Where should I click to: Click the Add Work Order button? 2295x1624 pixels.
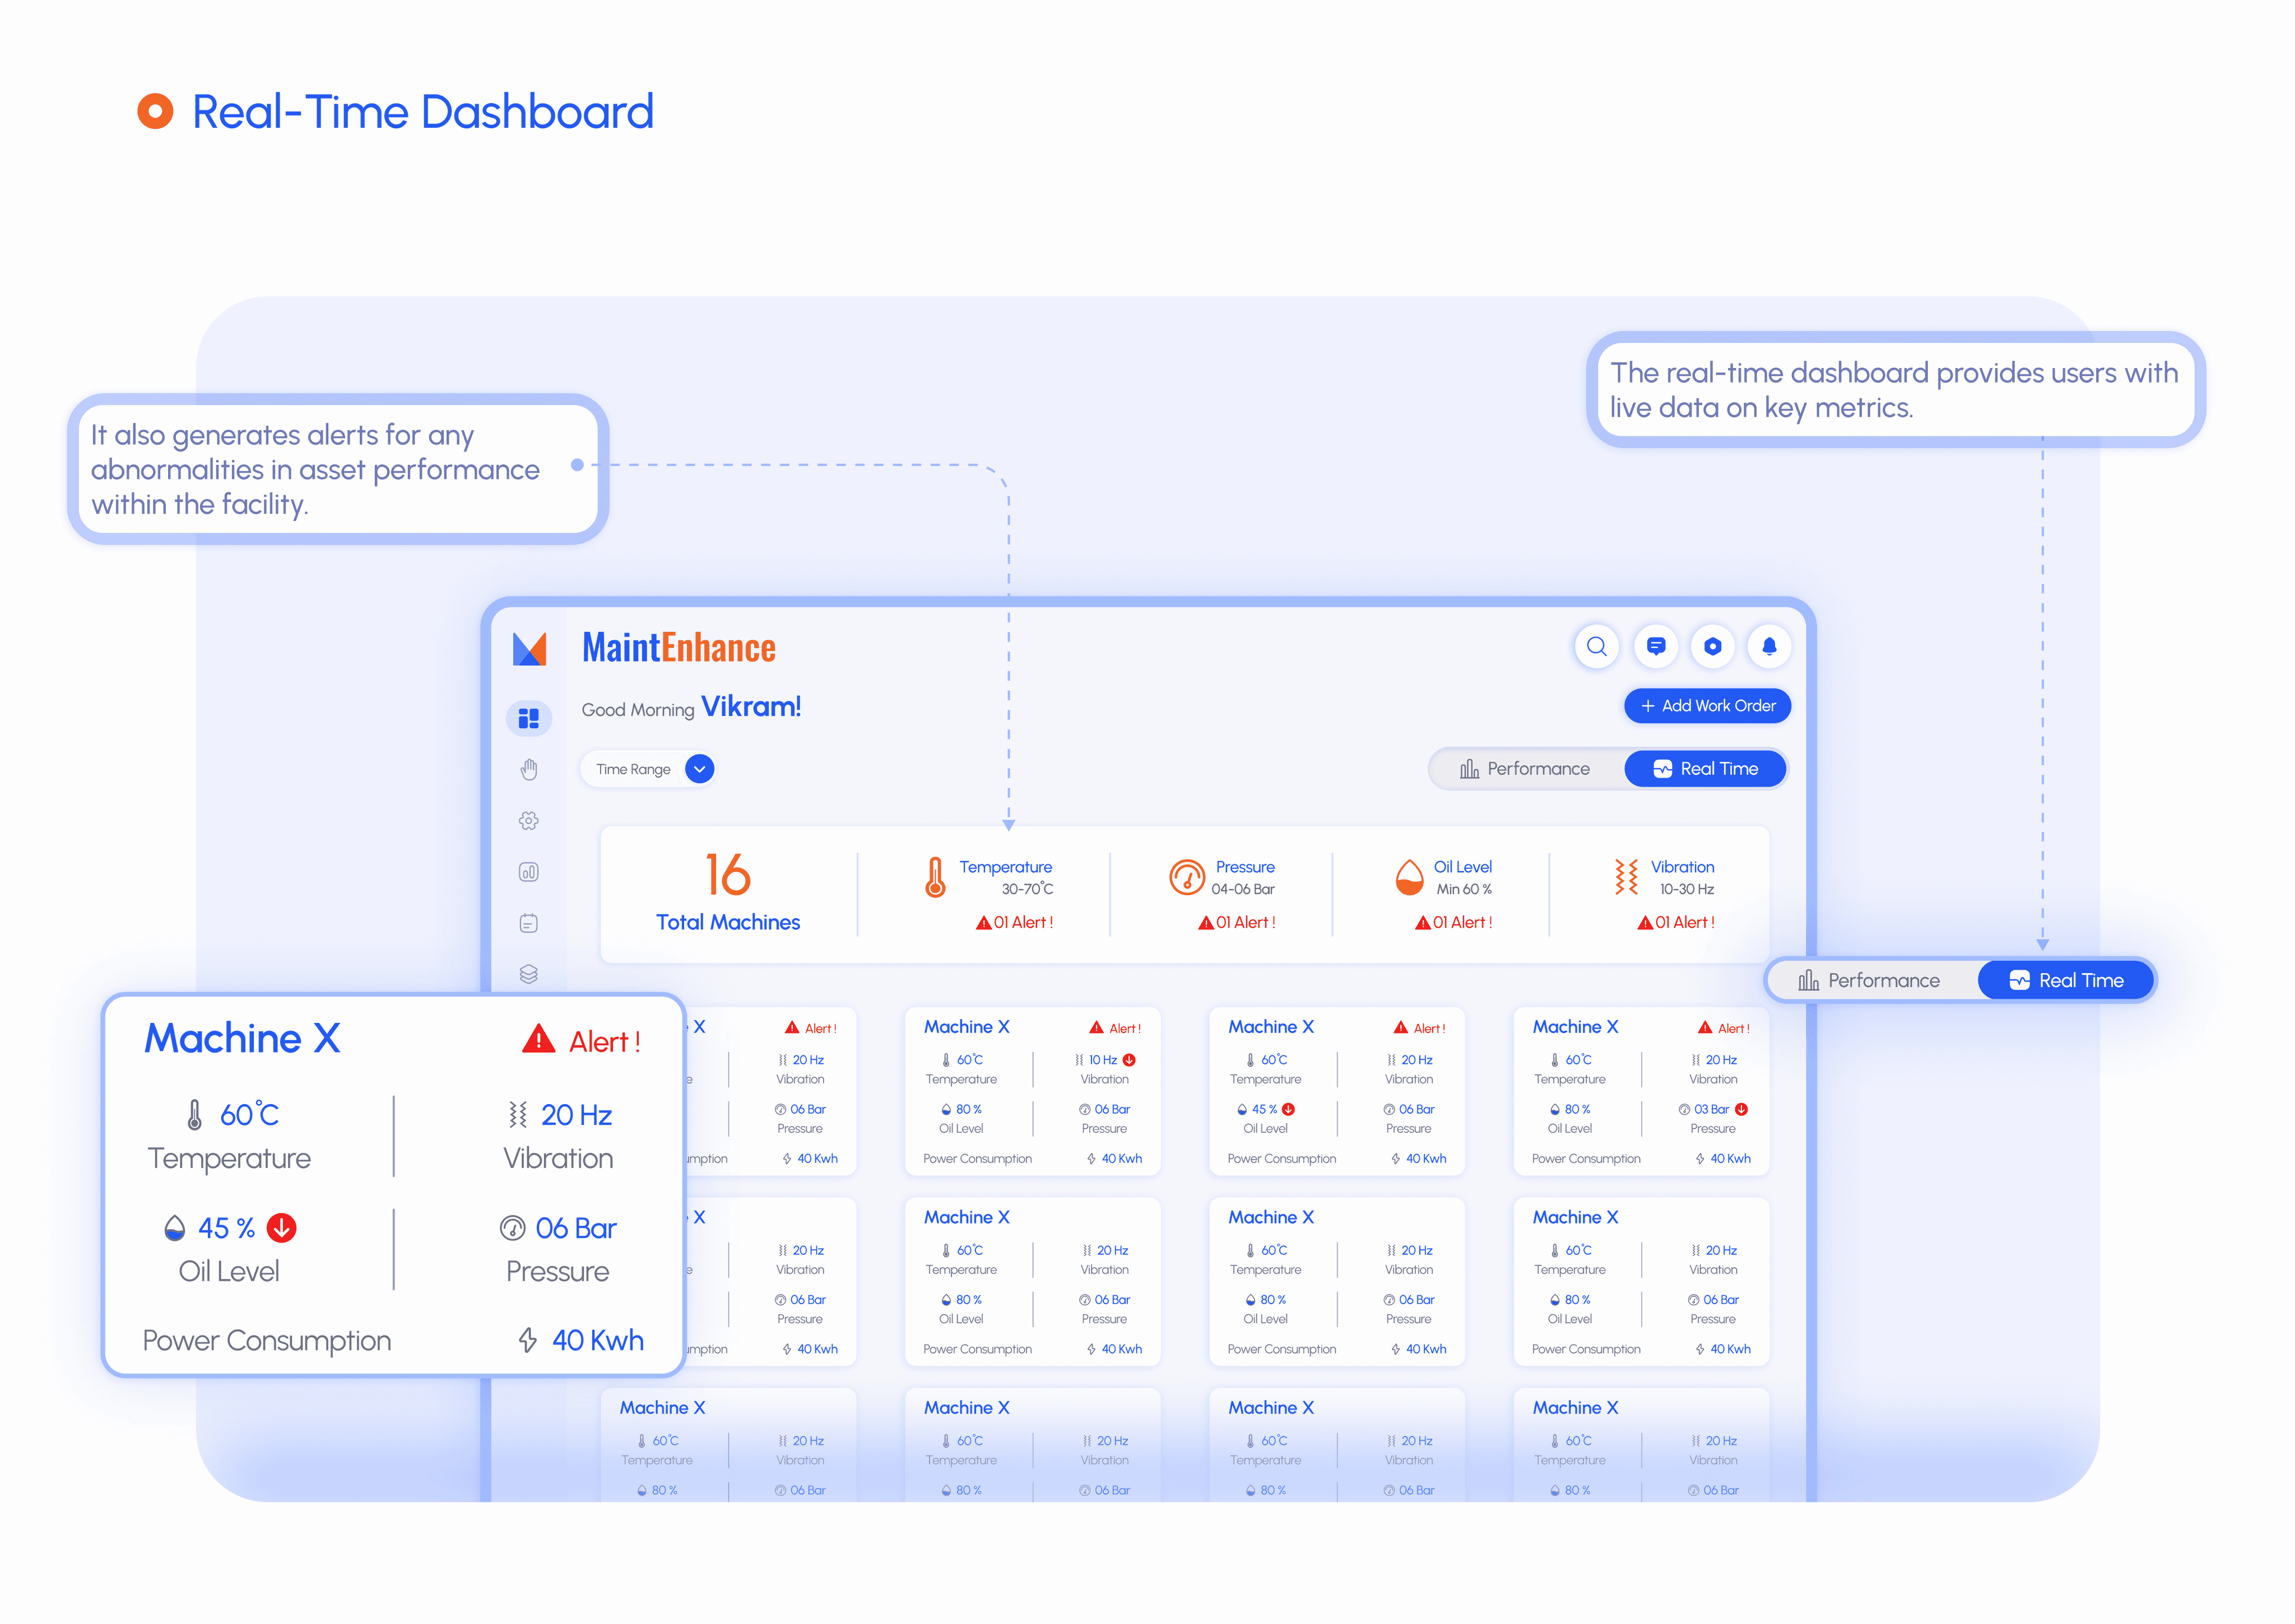coord(1707,706)
